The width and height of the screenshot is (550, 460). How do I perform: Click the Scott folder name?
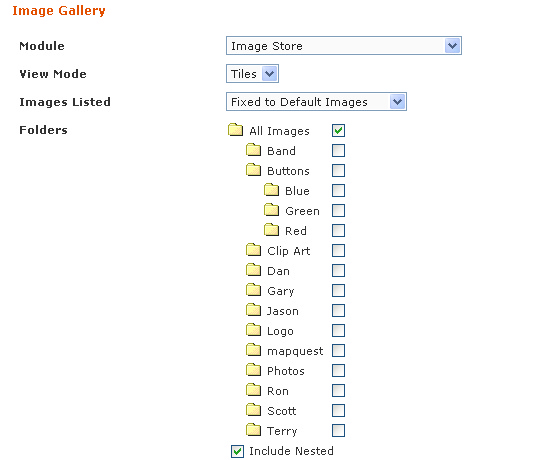[282, 411]
